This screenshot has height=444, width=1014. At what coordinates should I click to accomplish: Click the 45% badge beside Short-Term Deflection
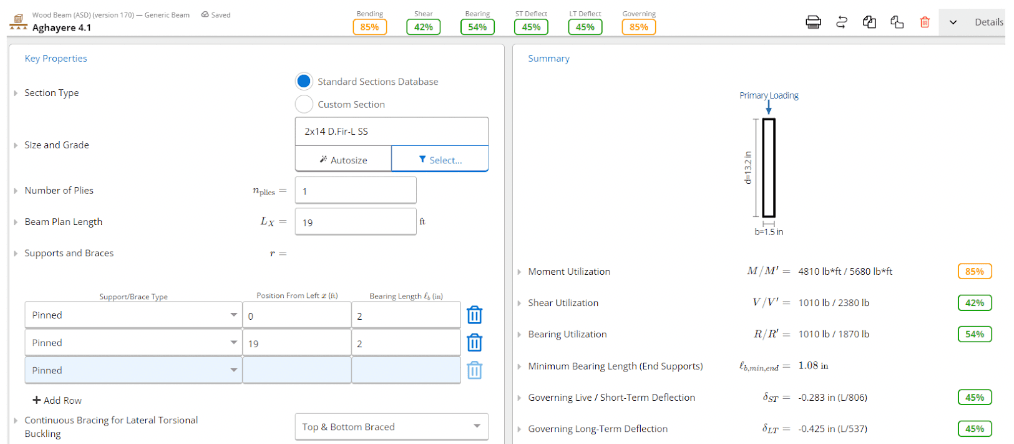[975, 397]
